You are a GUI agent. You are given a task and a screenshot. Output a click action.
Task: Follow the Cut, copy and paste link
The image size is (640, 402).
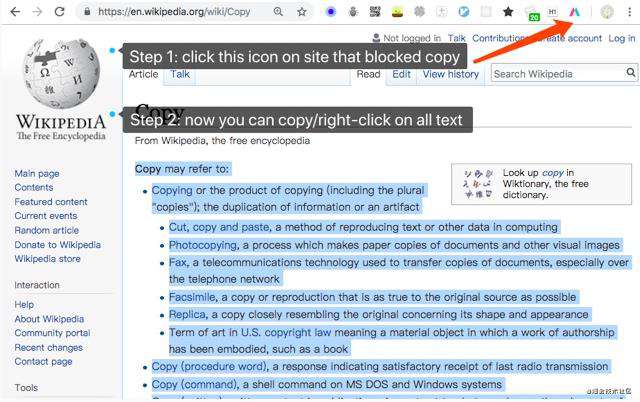(219, 227)
